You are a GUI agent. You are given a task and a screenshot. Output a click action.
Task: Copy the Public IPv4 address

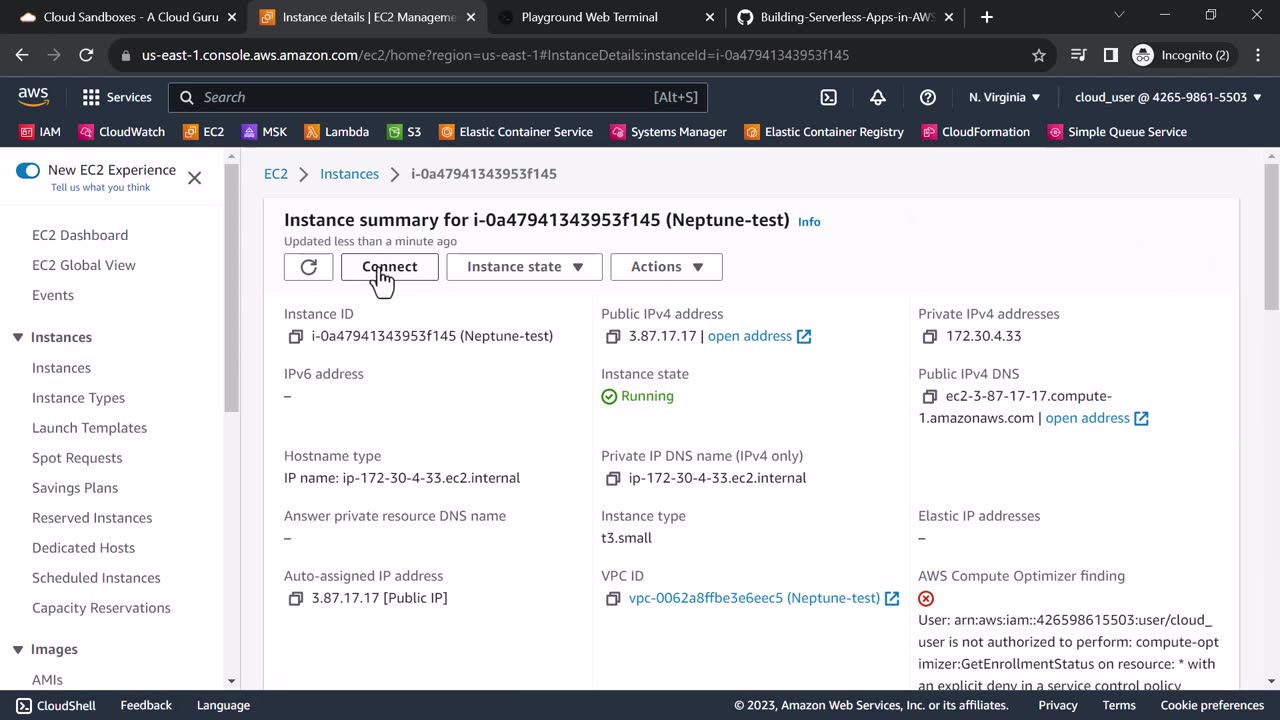(x=613, y=337)
